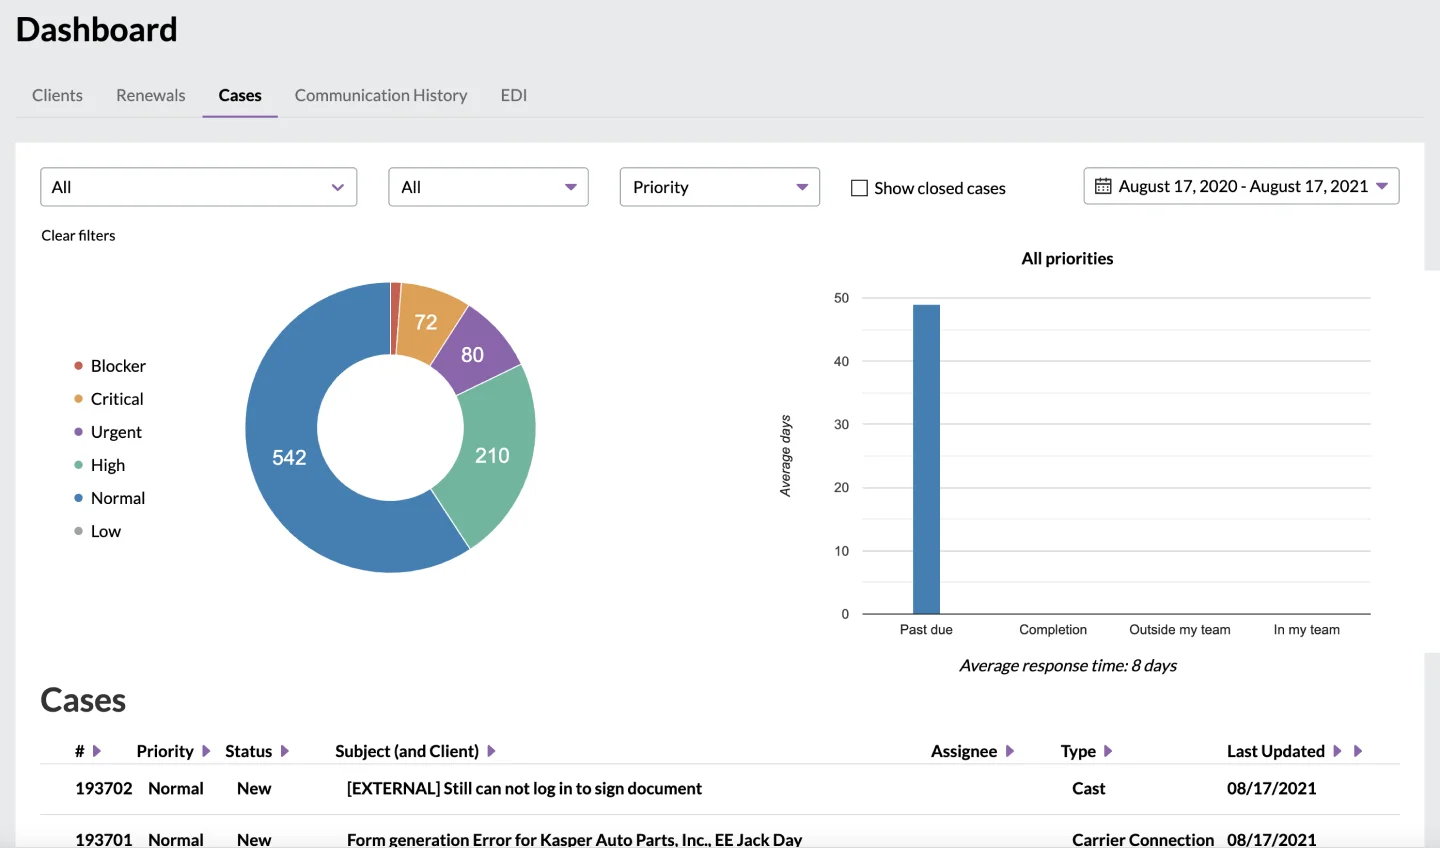Click the All priorities chart title

click(x=1067, y=258)
